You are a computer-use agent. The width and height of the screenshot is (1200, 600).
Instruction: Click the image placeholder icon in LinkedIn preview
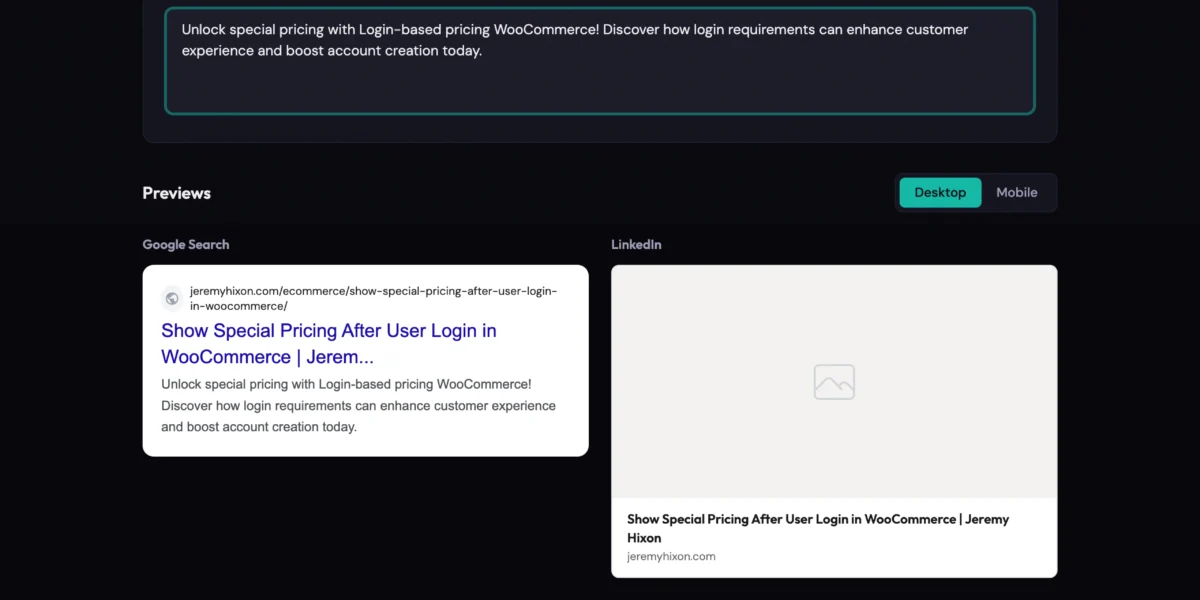(834, 382)
